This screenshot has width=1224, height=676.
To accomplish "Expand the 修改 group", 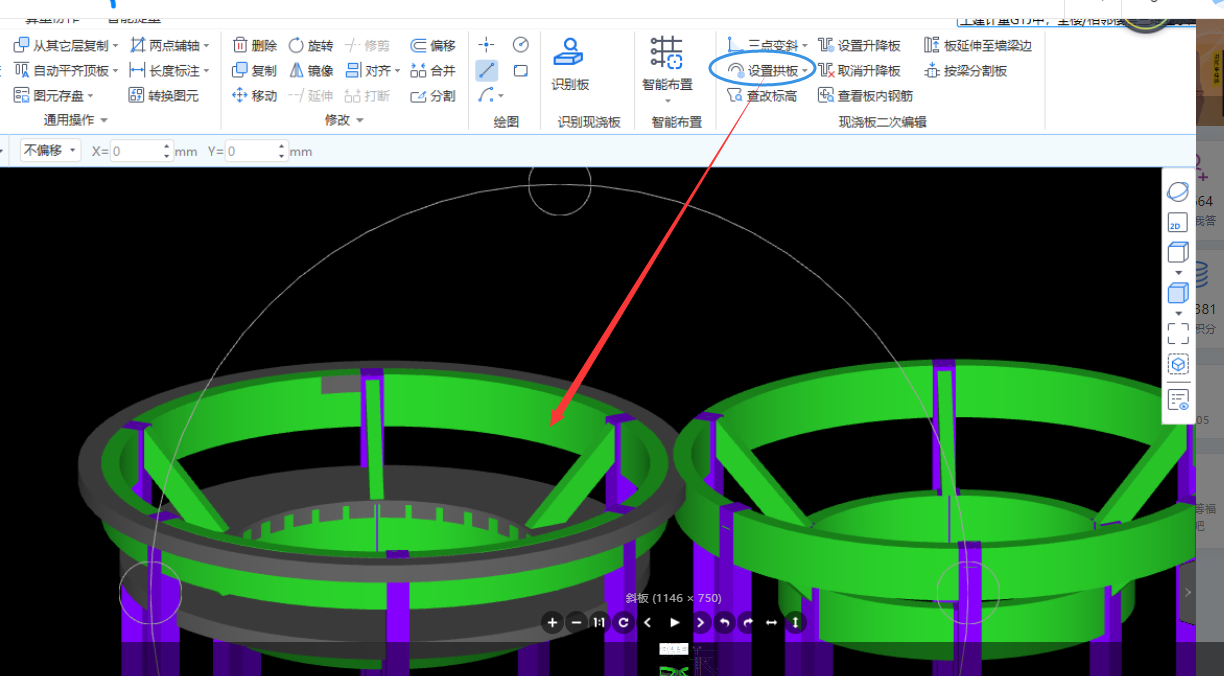I will [x=360, y=120].
